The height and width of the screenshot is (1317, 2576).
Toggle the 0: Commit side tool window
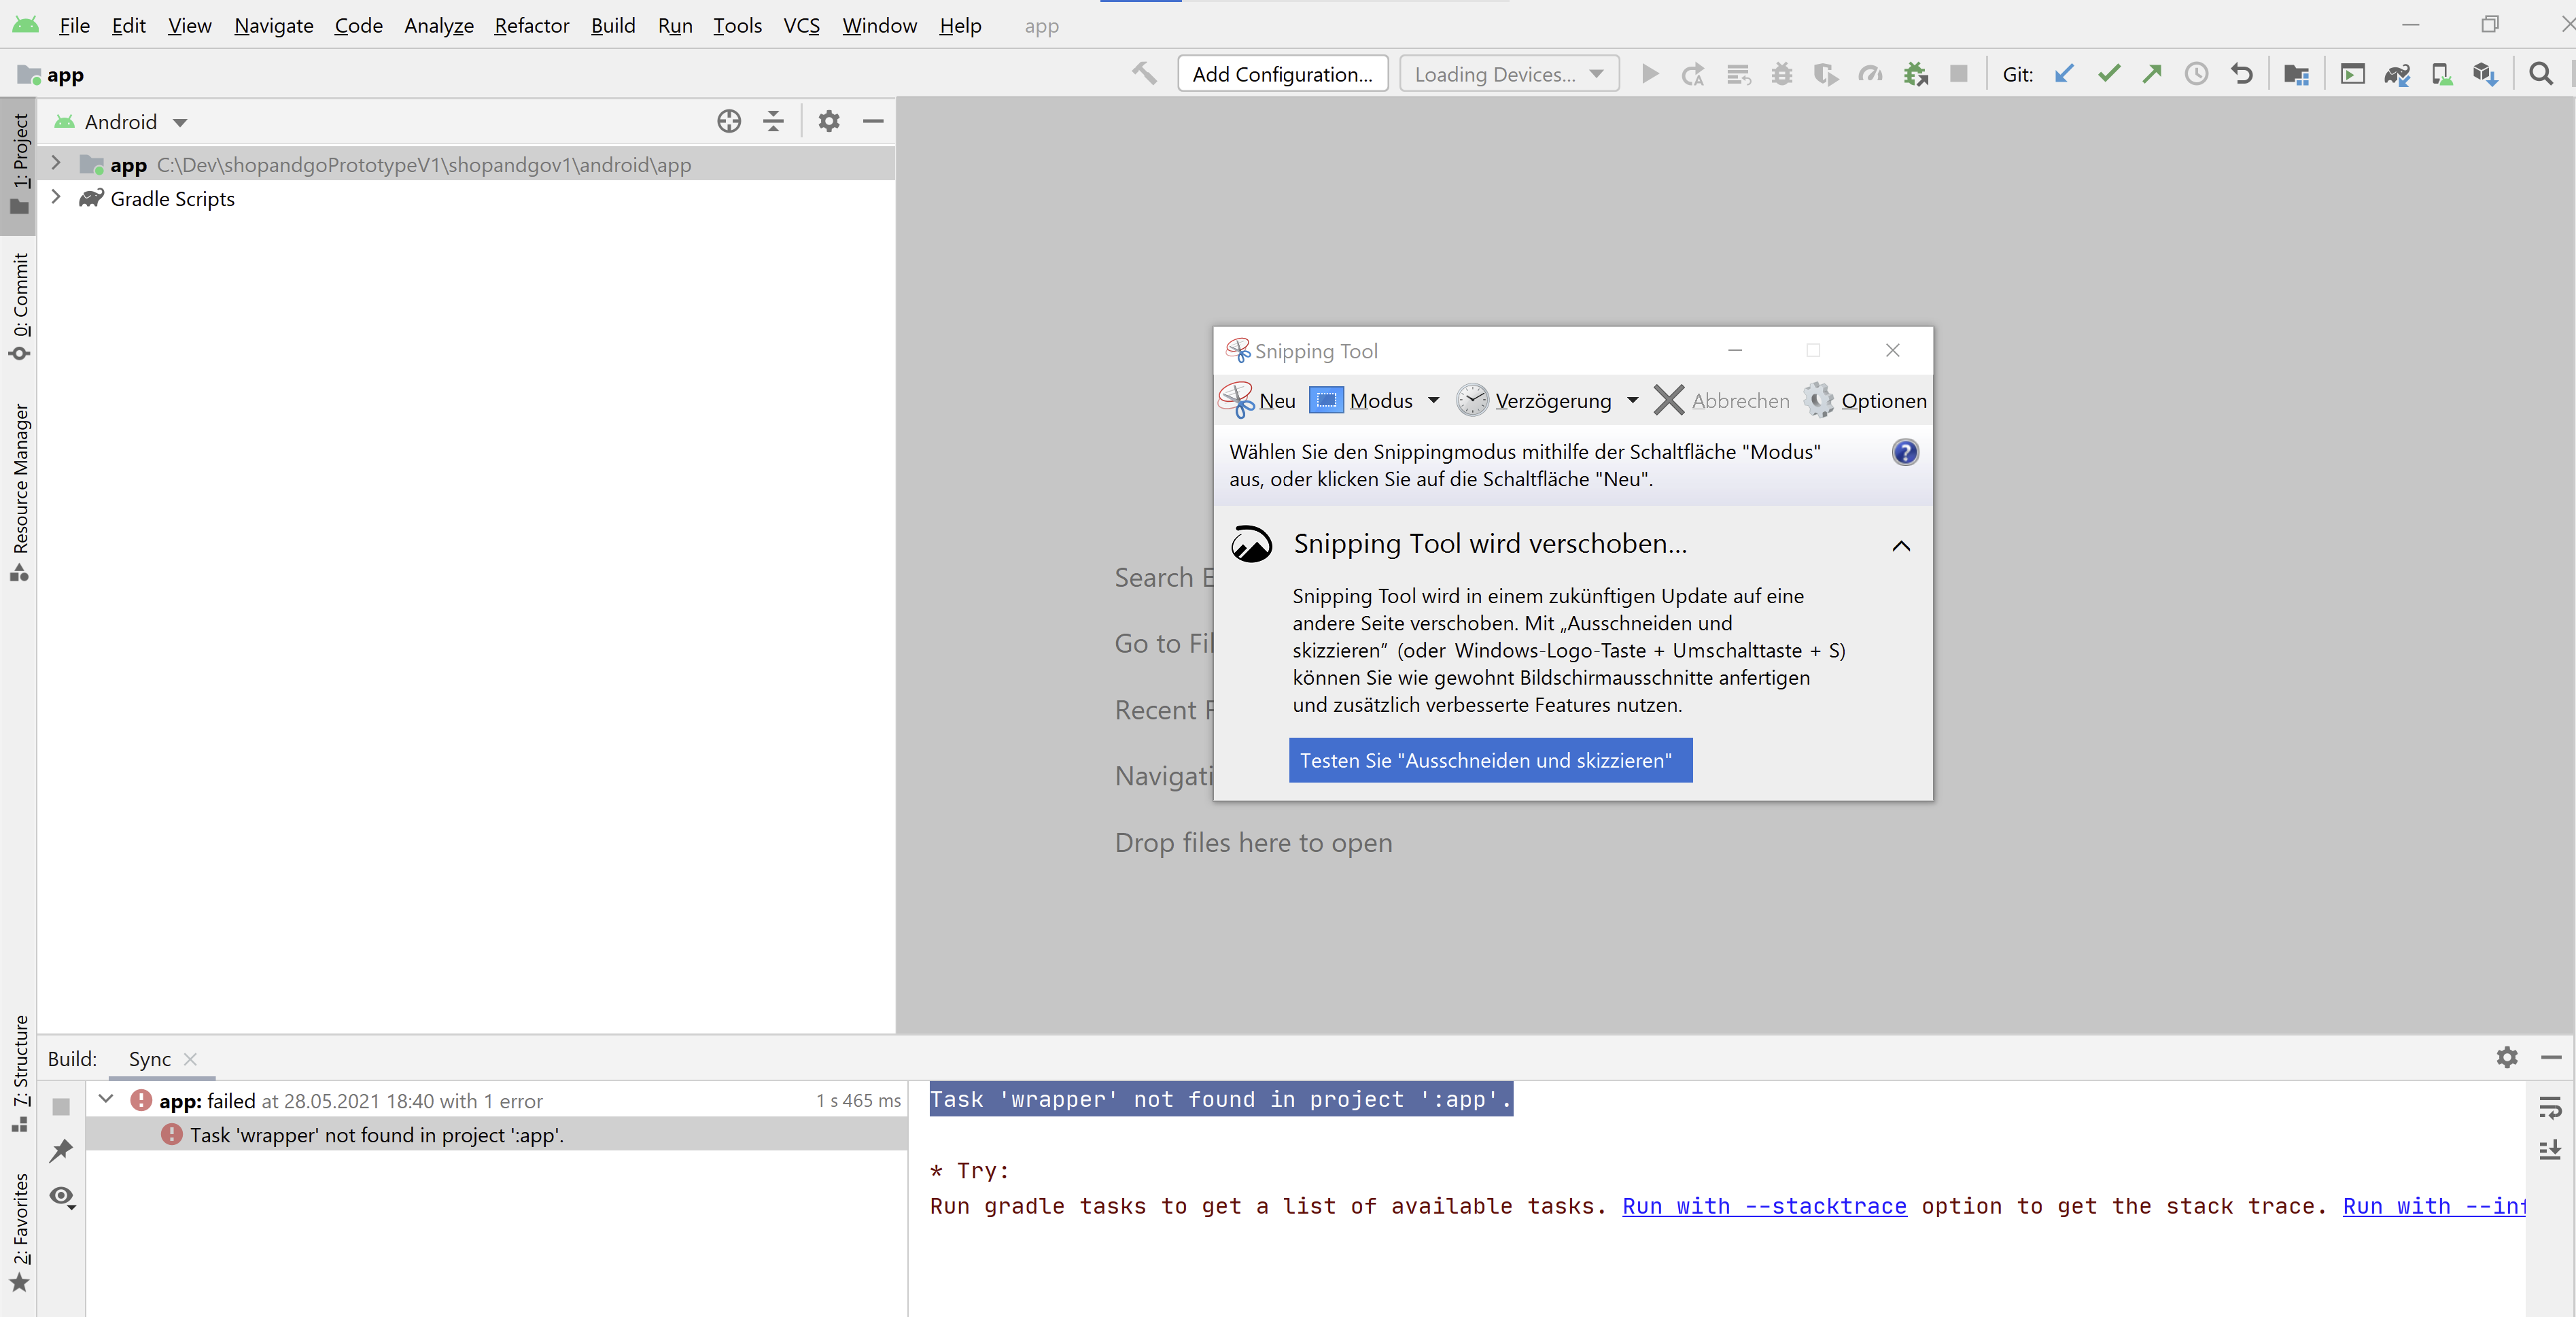point(19,307)
